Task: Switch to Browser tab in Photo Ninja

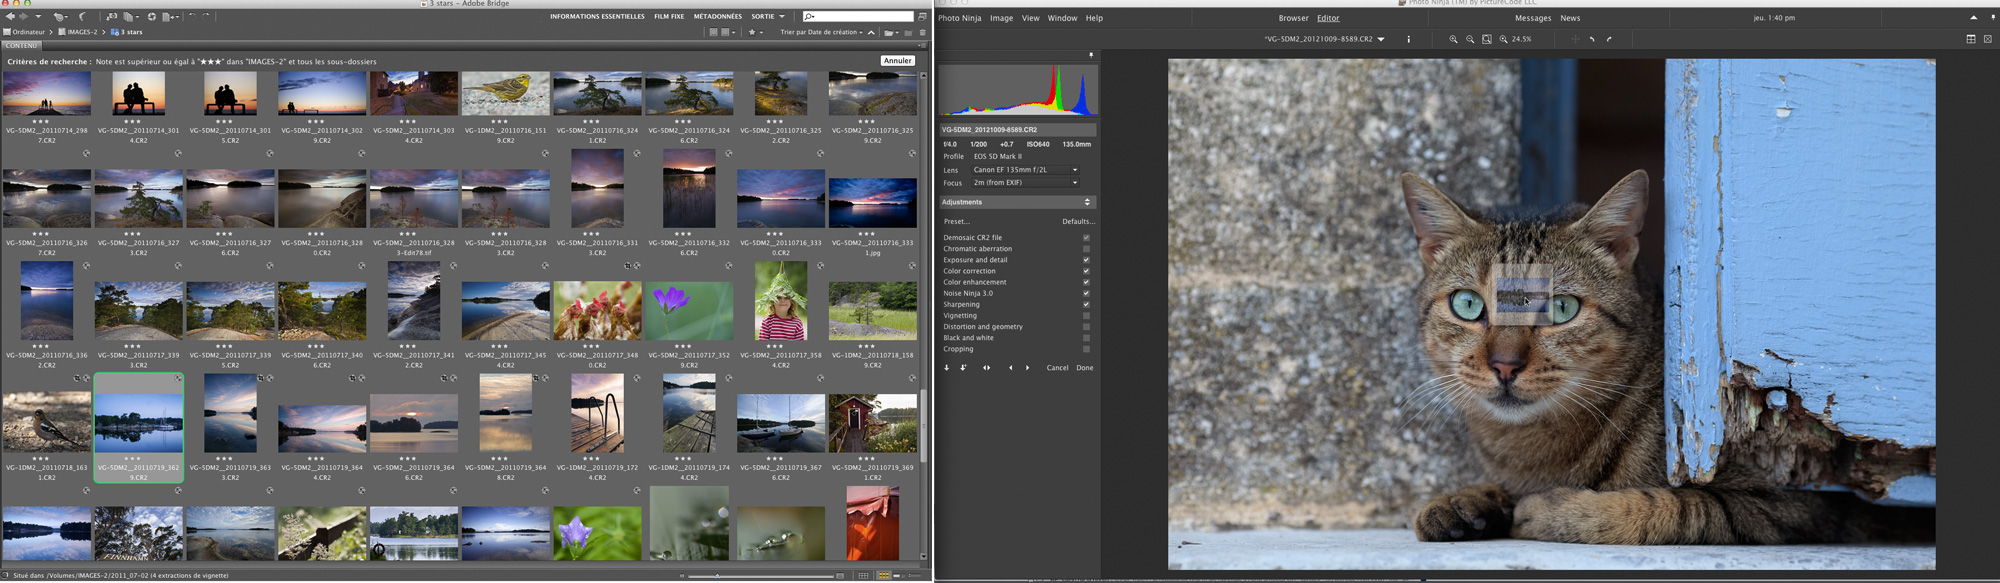Action: pyautogui.click(x=1293, y=18)
